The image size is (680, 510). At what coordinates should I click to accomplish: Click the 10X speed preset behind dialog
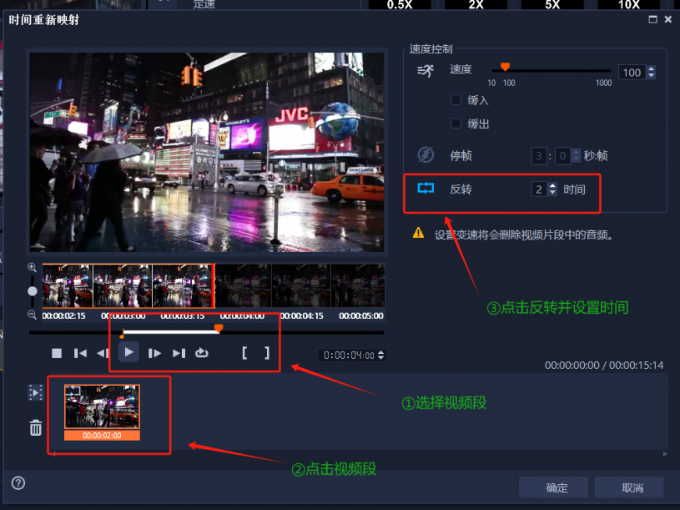tap(628, 5)
